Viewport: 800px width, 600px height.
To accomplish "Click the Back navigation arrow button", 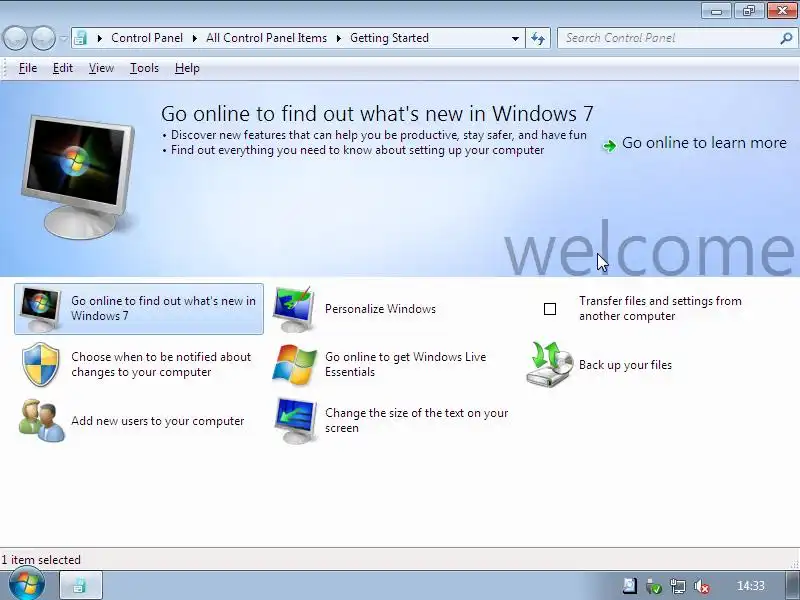I will click(15, 38).
